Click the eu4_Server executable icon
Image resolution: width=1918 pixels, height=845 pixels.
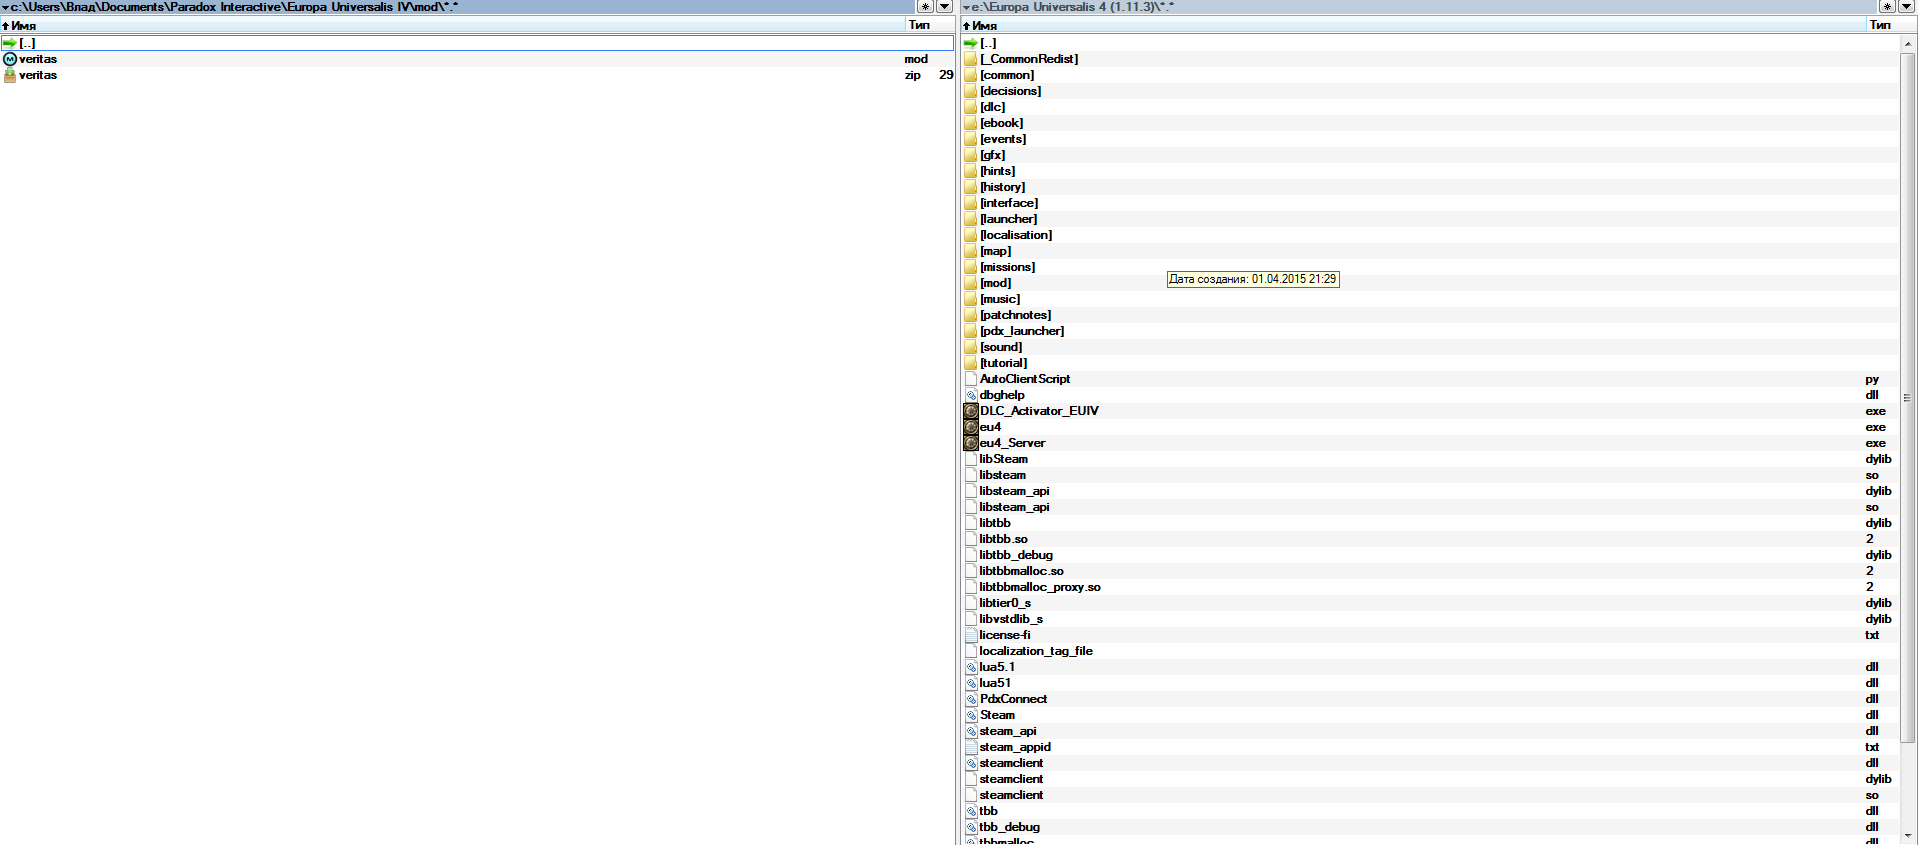tap(971, 443)
